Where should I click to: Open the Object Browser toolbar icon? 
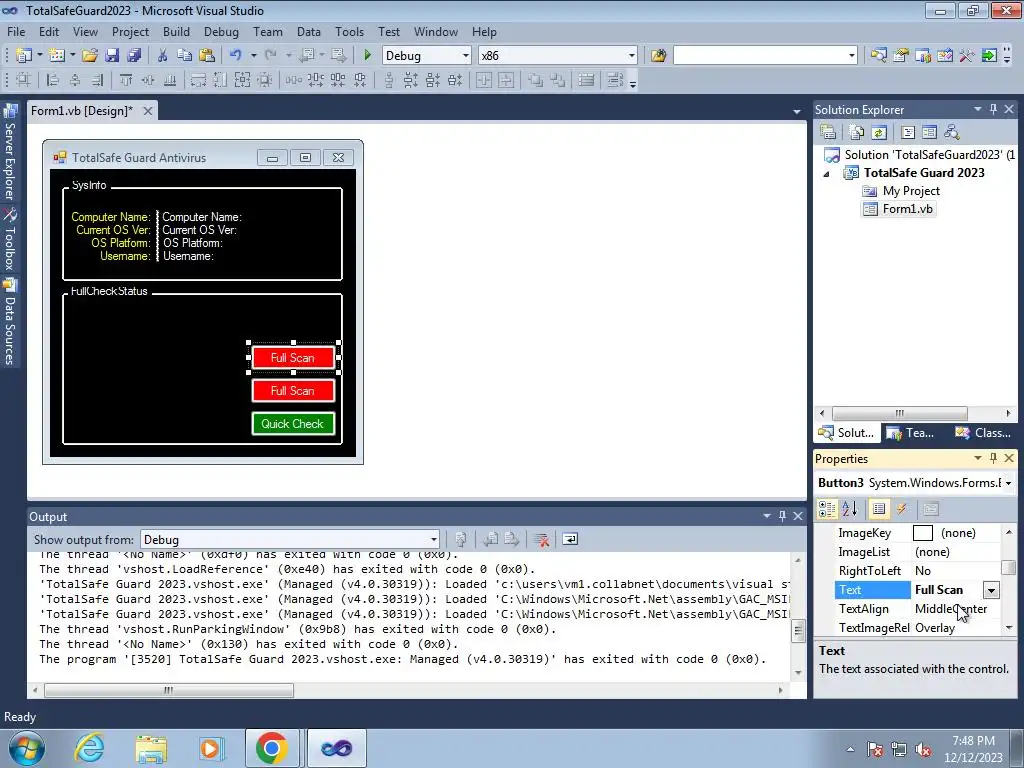[944, 56]
